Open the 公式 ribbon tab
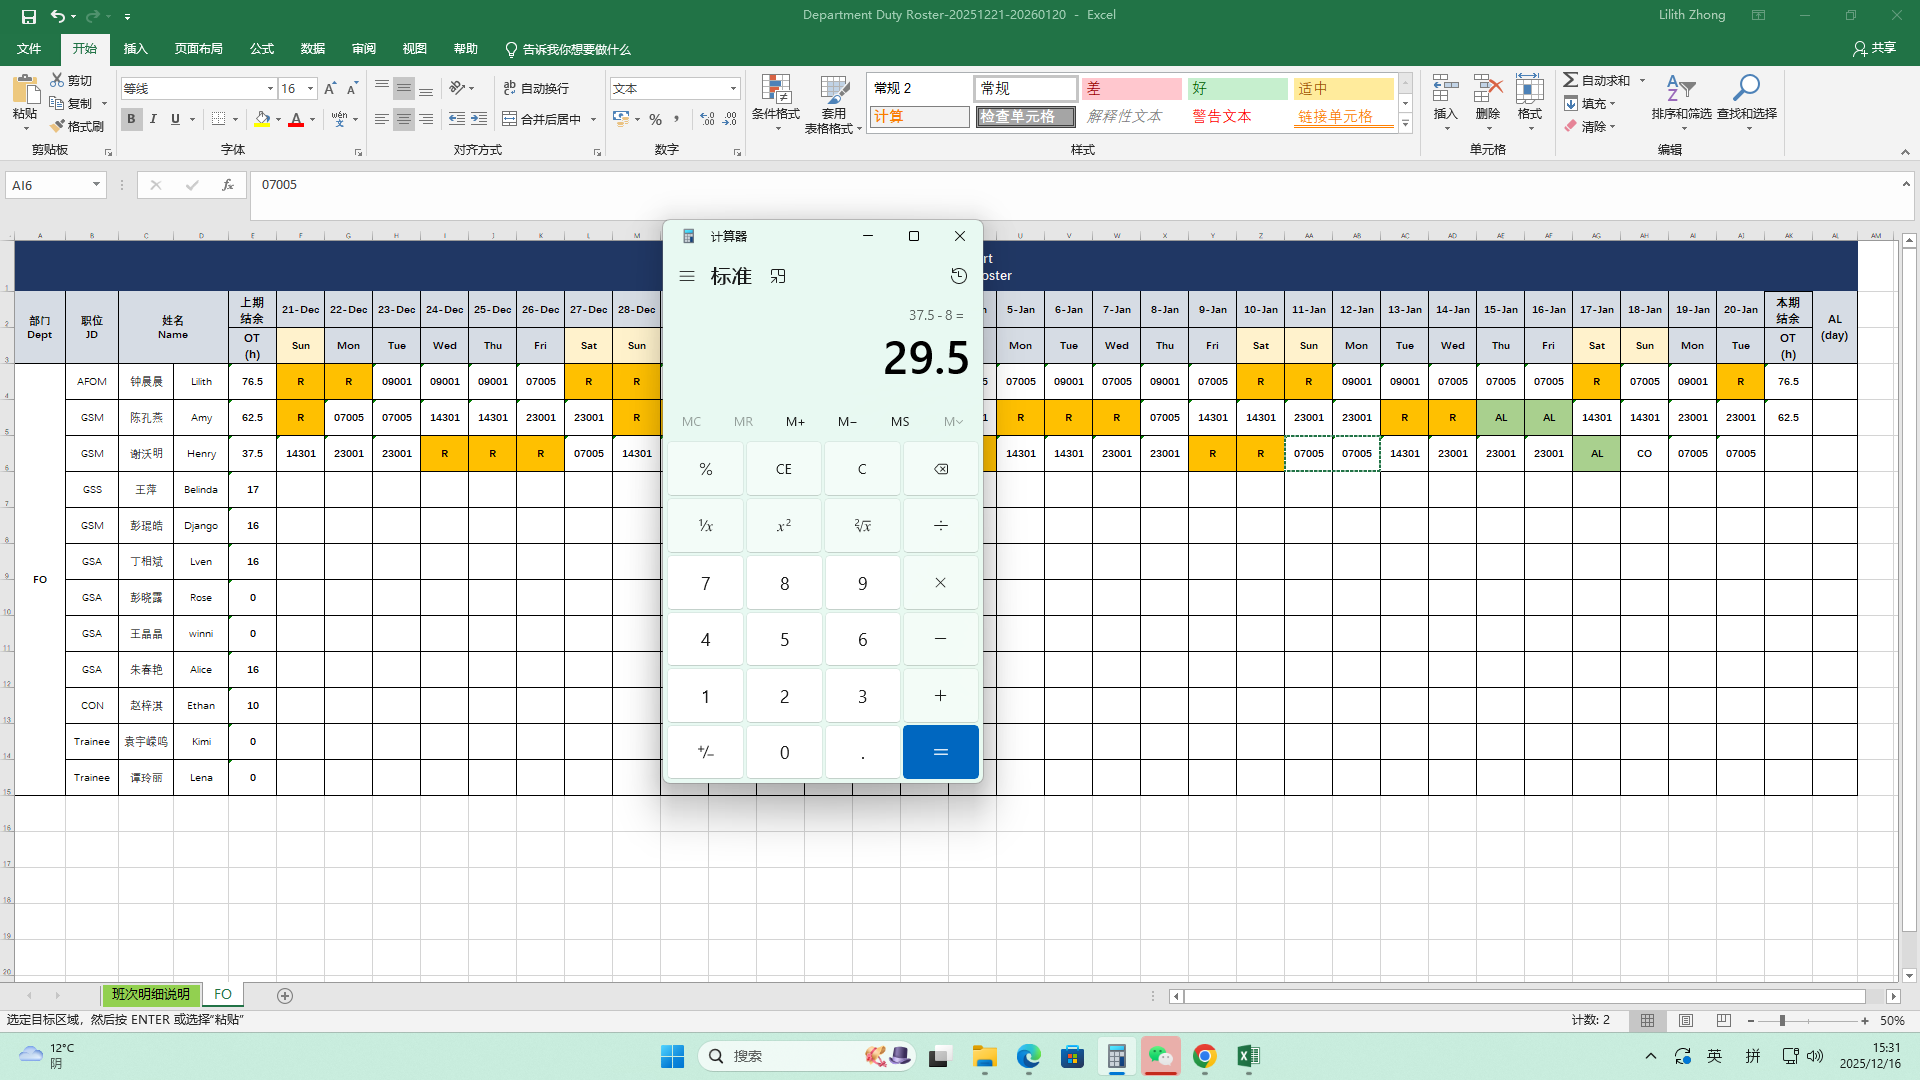 coord(262,49)
